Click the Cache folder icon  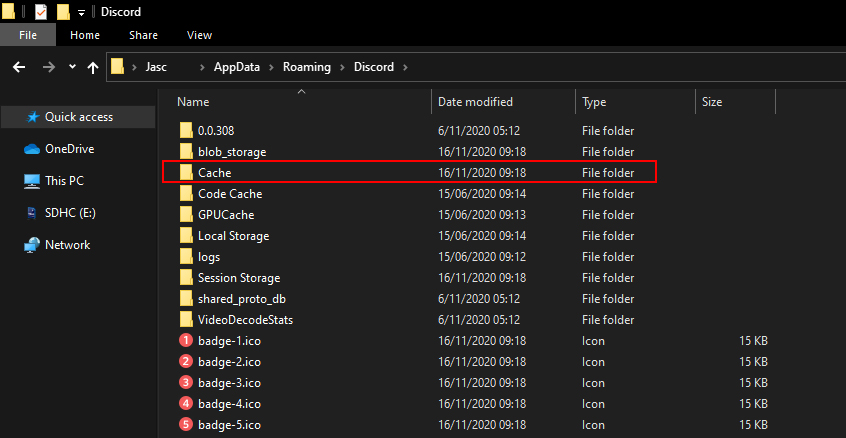tap(186, 172)
